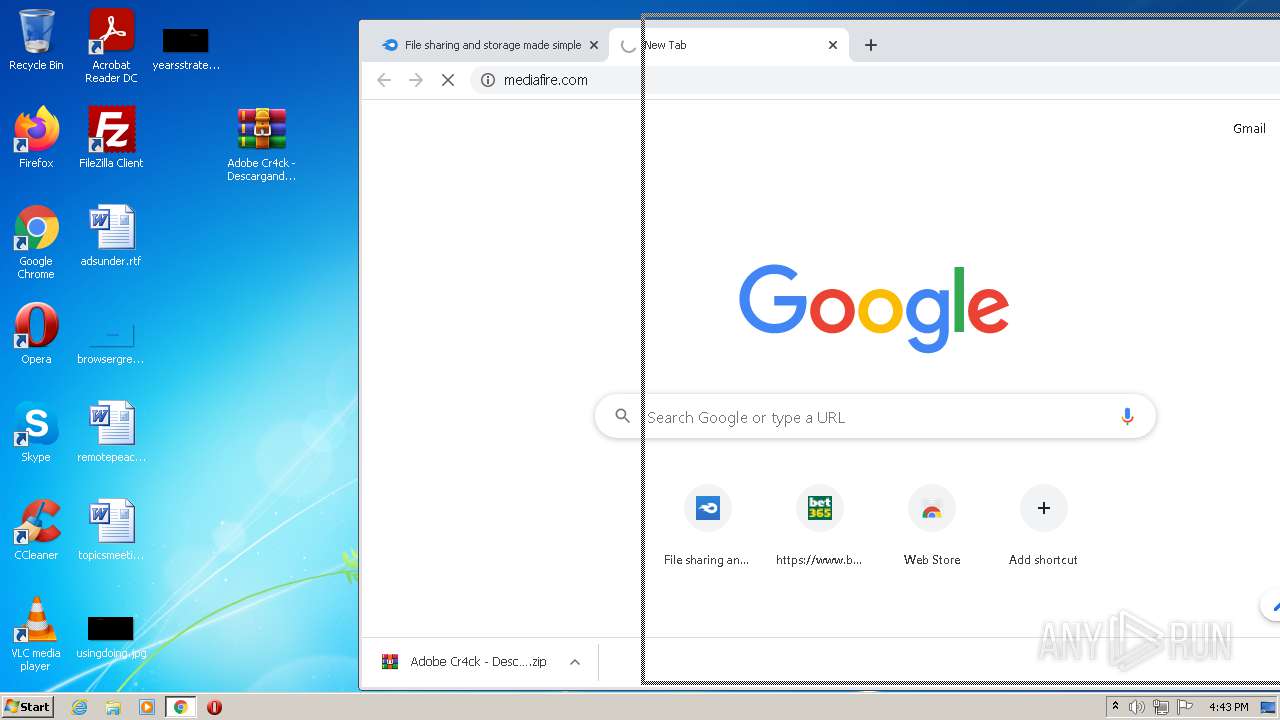
Task: Open the Recycle Bin desktop icon
Action: (36, 40)
